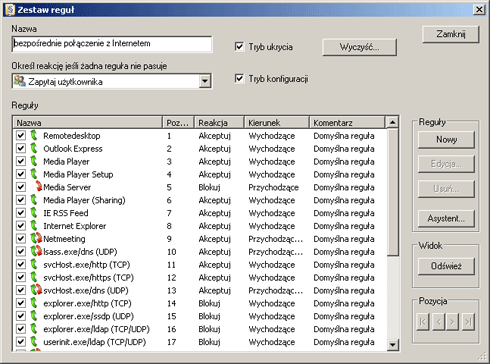Click the user icon in Zapytaj użytkownika combo
This screenshot has height=364, width=490.
click(x=20, y=81)
